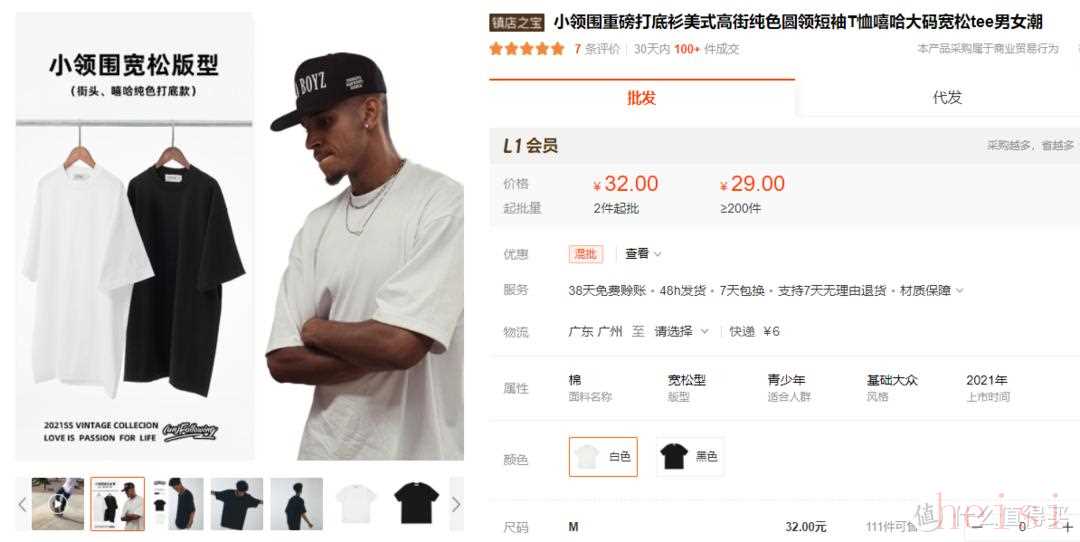The image size is (1080, 542).
Task: Increase size M quantity with plus
Action: (1068, 527)
